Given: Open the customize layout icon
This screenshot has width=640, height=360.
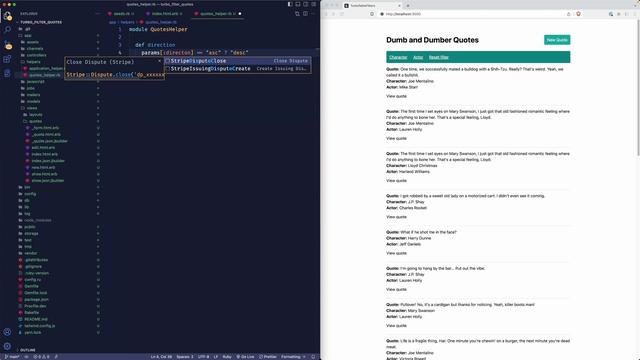Looking at the screenshot, I should coord(313,4).
